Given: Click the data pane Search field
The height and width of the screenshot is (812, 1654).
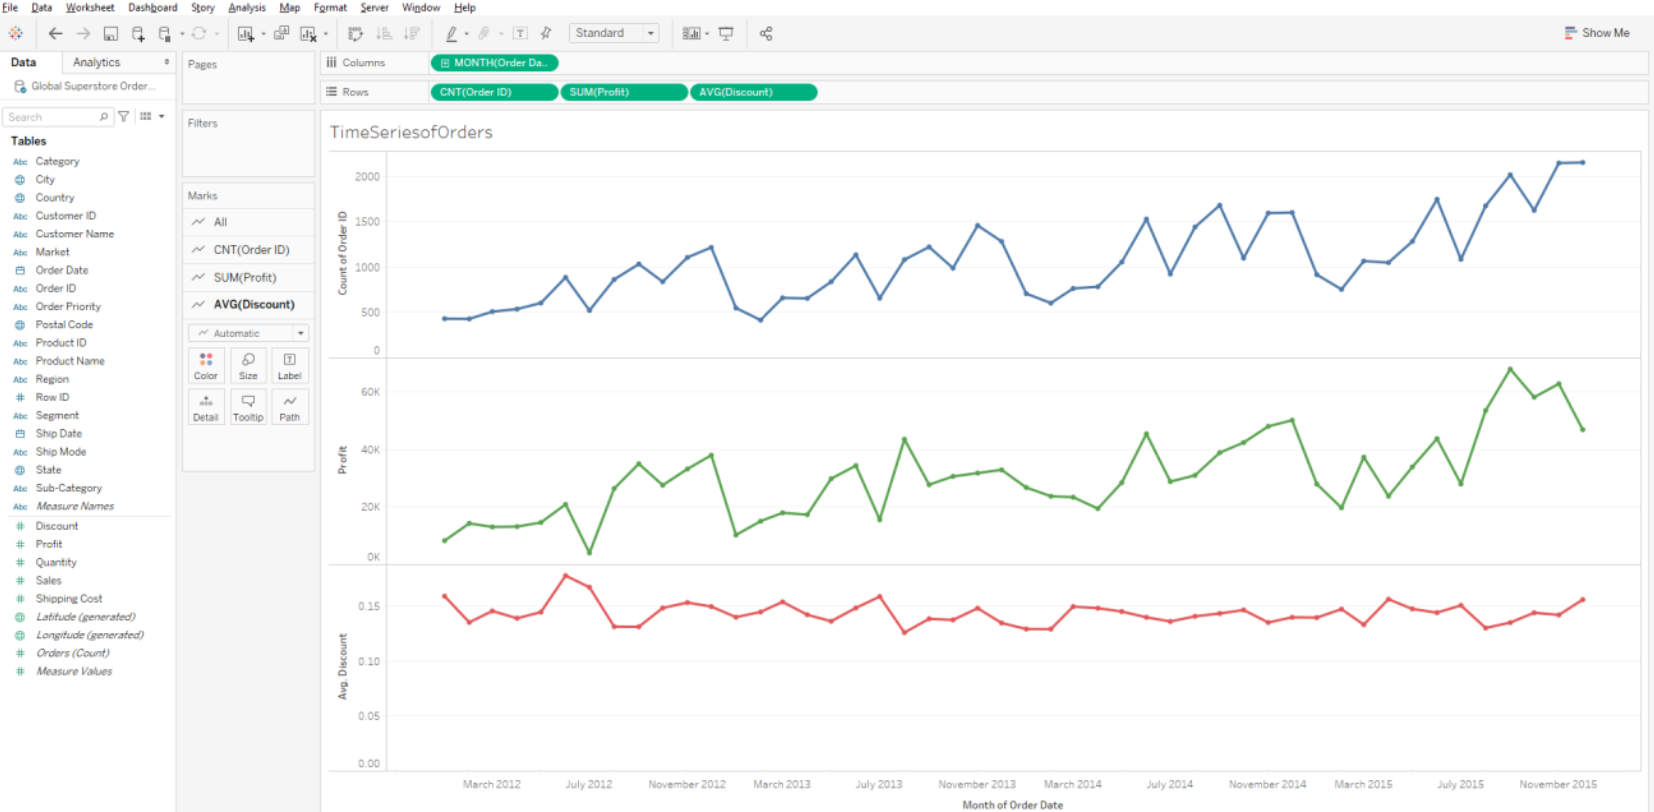Looking at the screenshot, I should [52, 117].
